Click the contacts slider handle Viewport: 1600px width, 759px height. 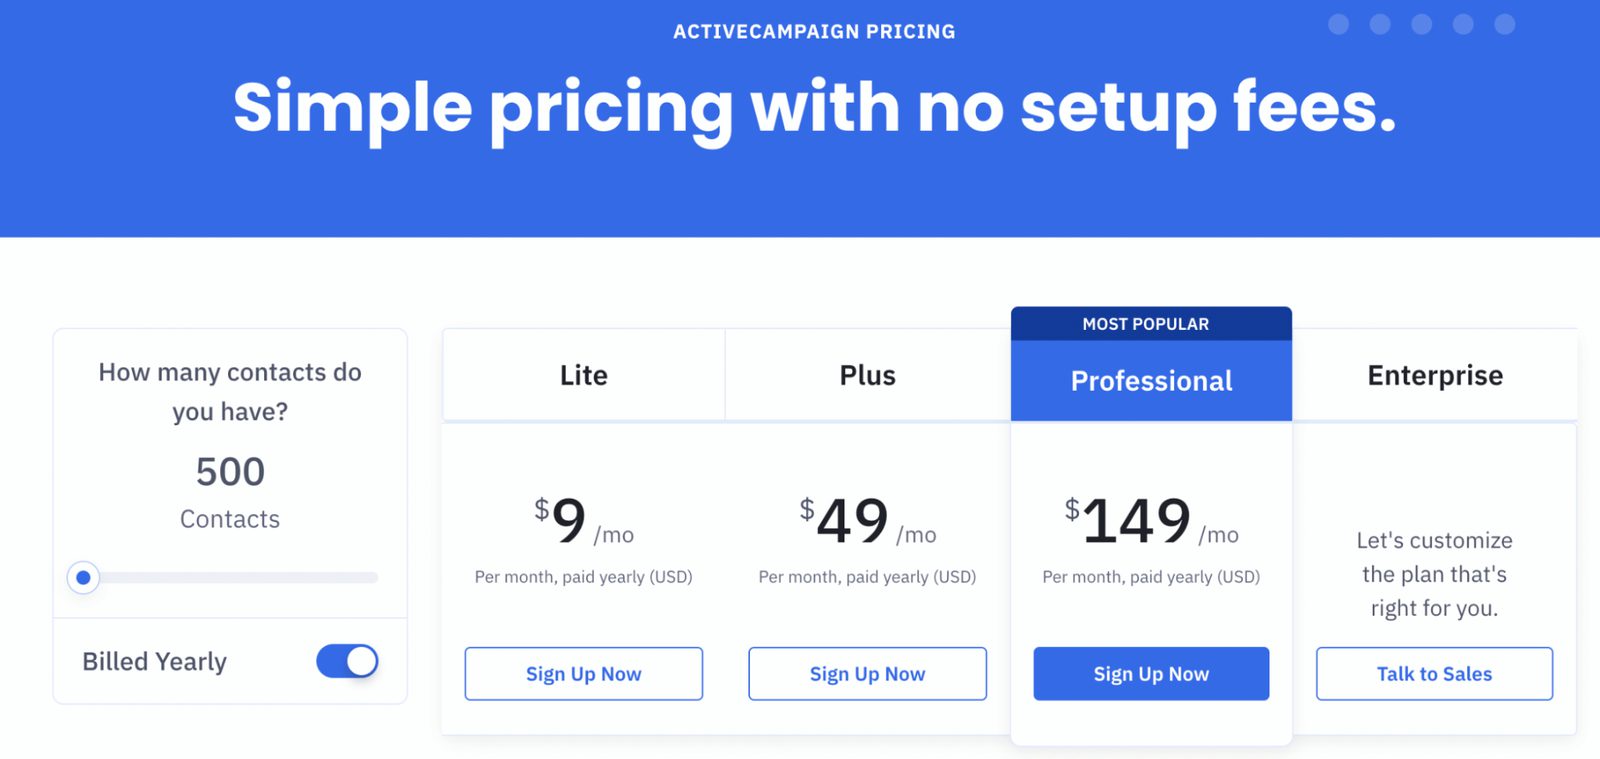[x=84, y=578]
